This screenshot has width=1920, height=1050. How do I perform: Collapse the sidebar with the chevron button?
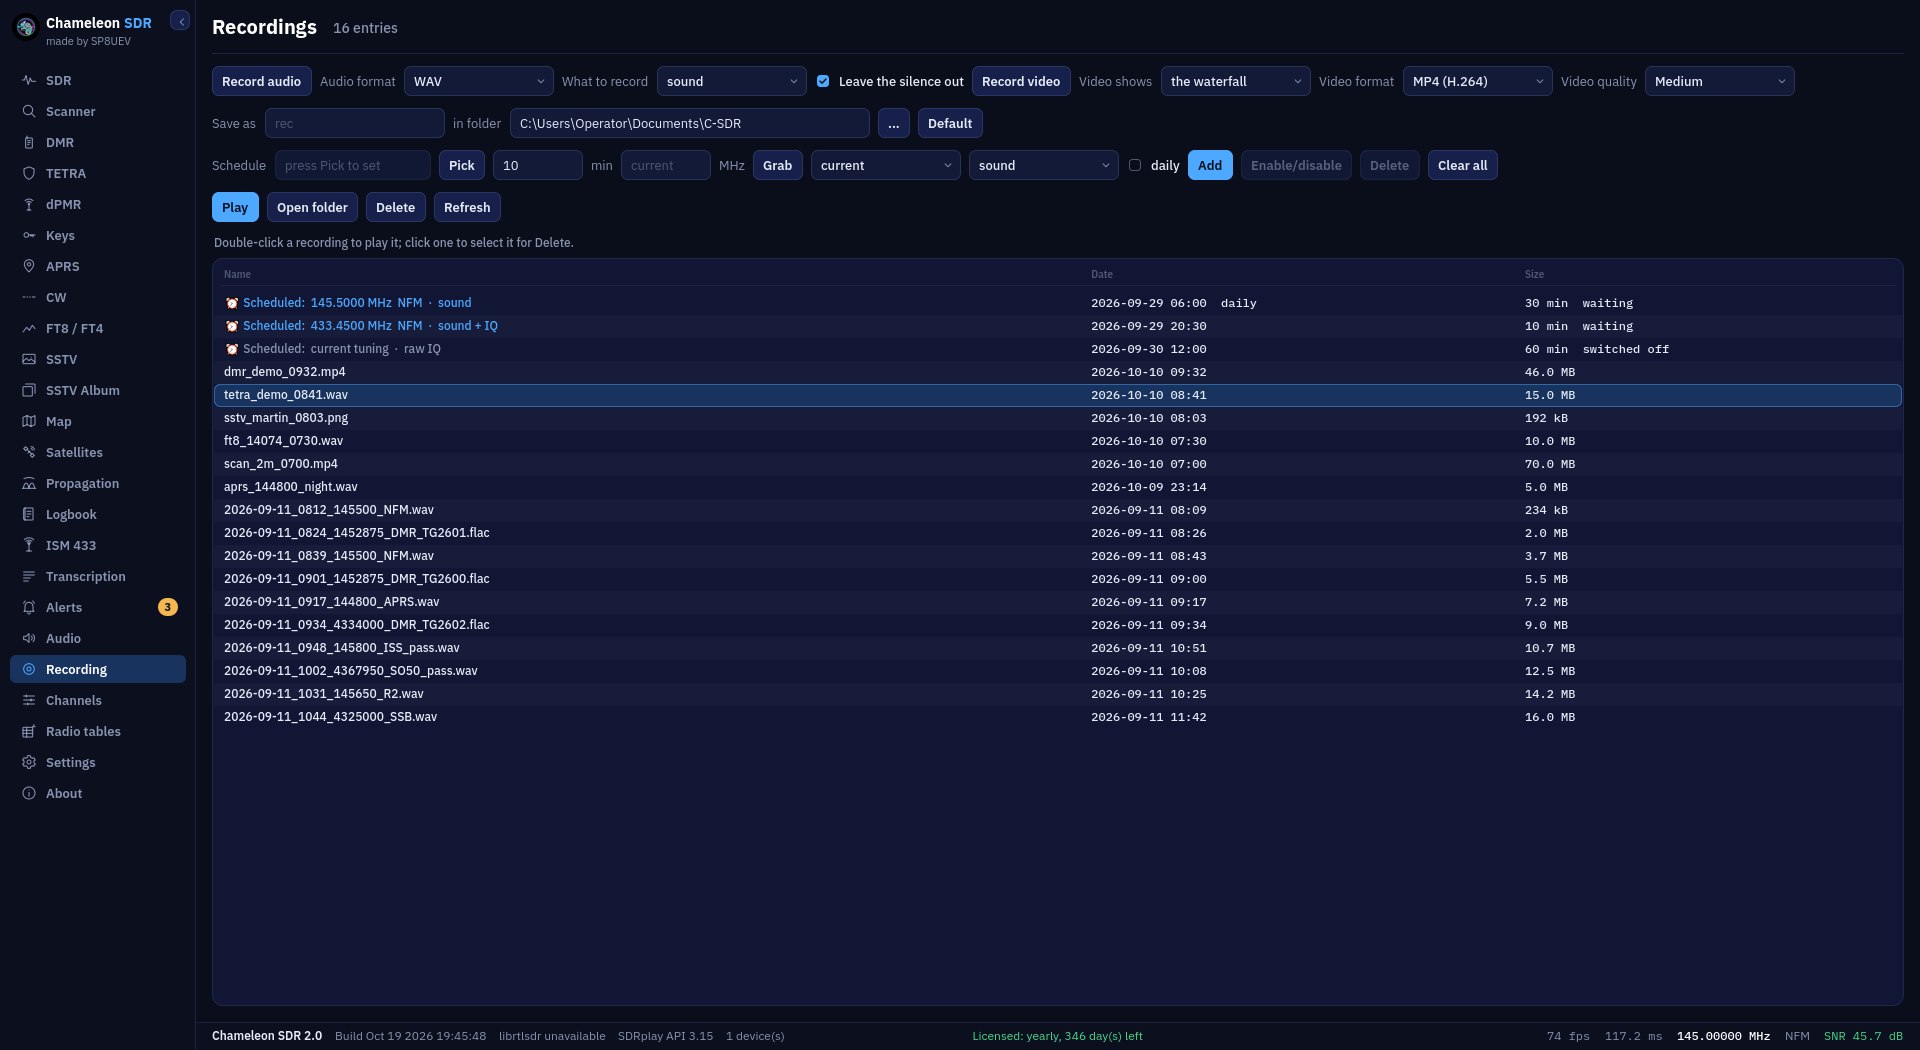tap(180, 21)
